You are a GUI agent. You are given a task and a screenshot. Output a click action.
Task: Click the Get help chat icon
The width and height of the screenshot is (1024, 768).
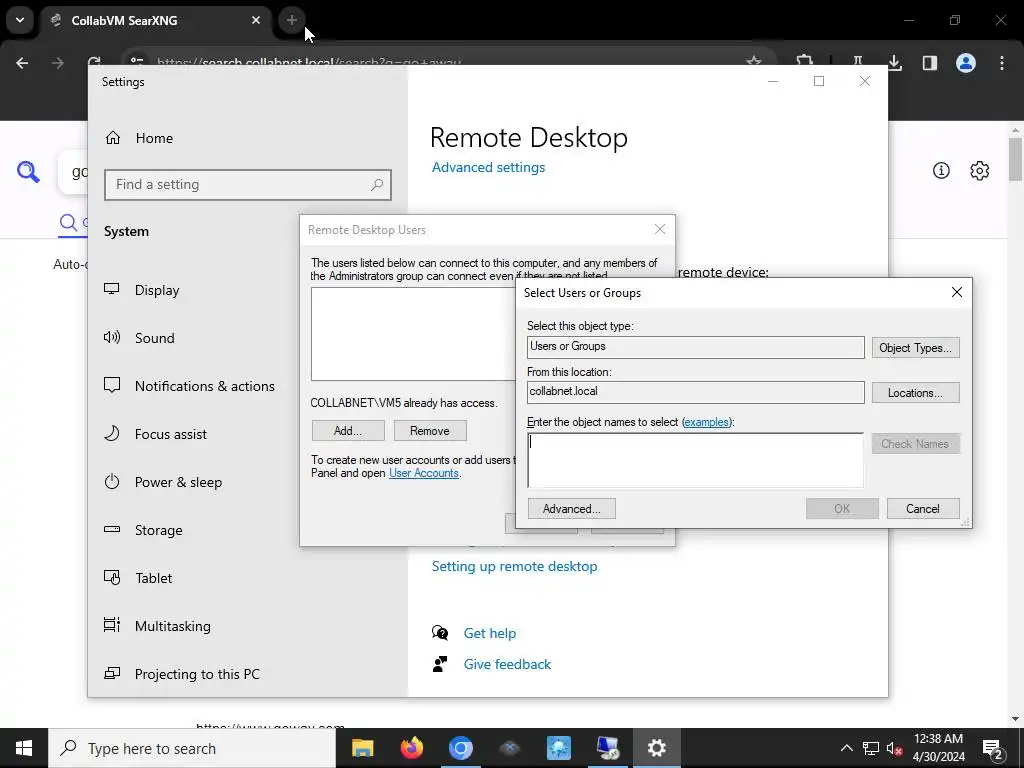(440, 633)
